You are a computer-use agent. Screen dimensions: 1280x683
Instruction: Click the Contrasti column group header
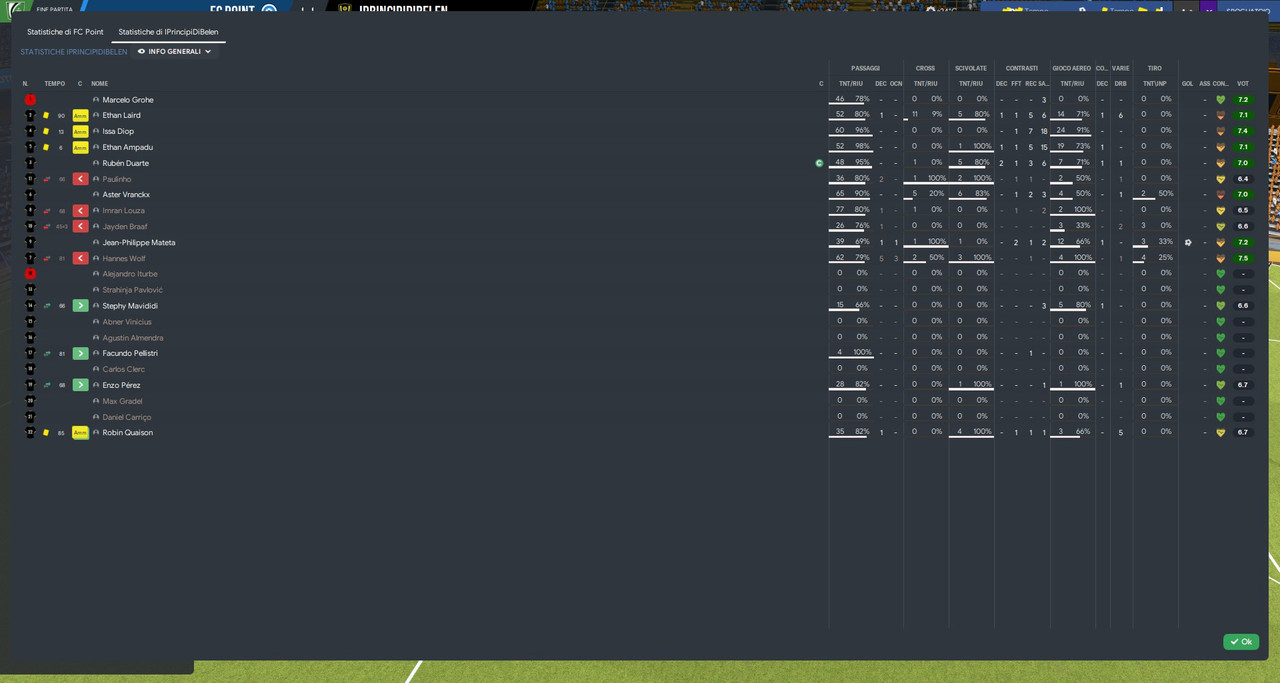pyautogui.click(x=1022, y=68)
